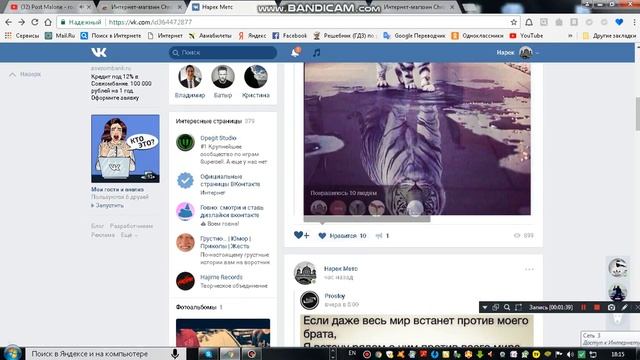
Task: Bookmark this page with the star
Action: (514, 22)
